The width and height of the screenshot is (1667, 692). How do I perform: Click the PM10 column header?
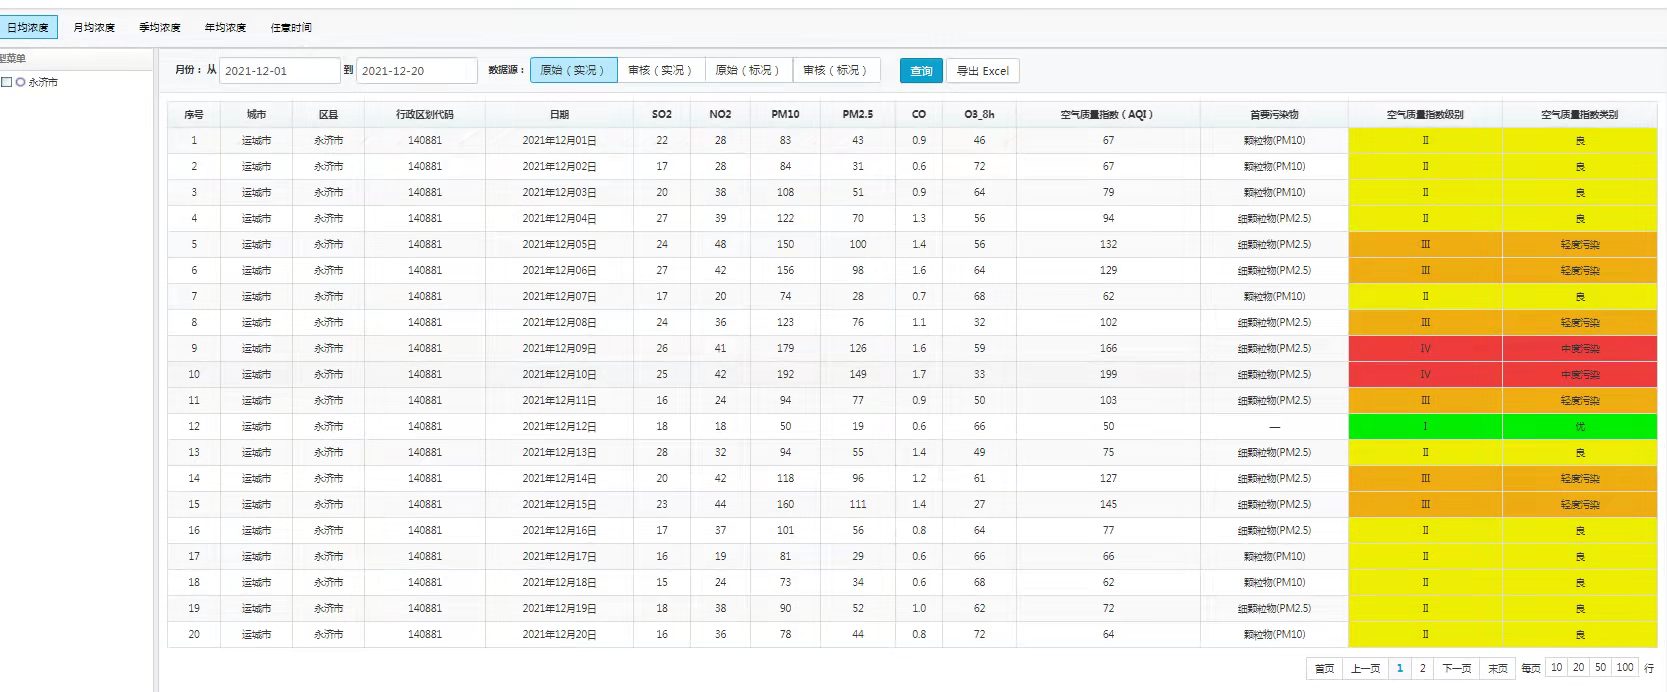click(x=785, y=114)
